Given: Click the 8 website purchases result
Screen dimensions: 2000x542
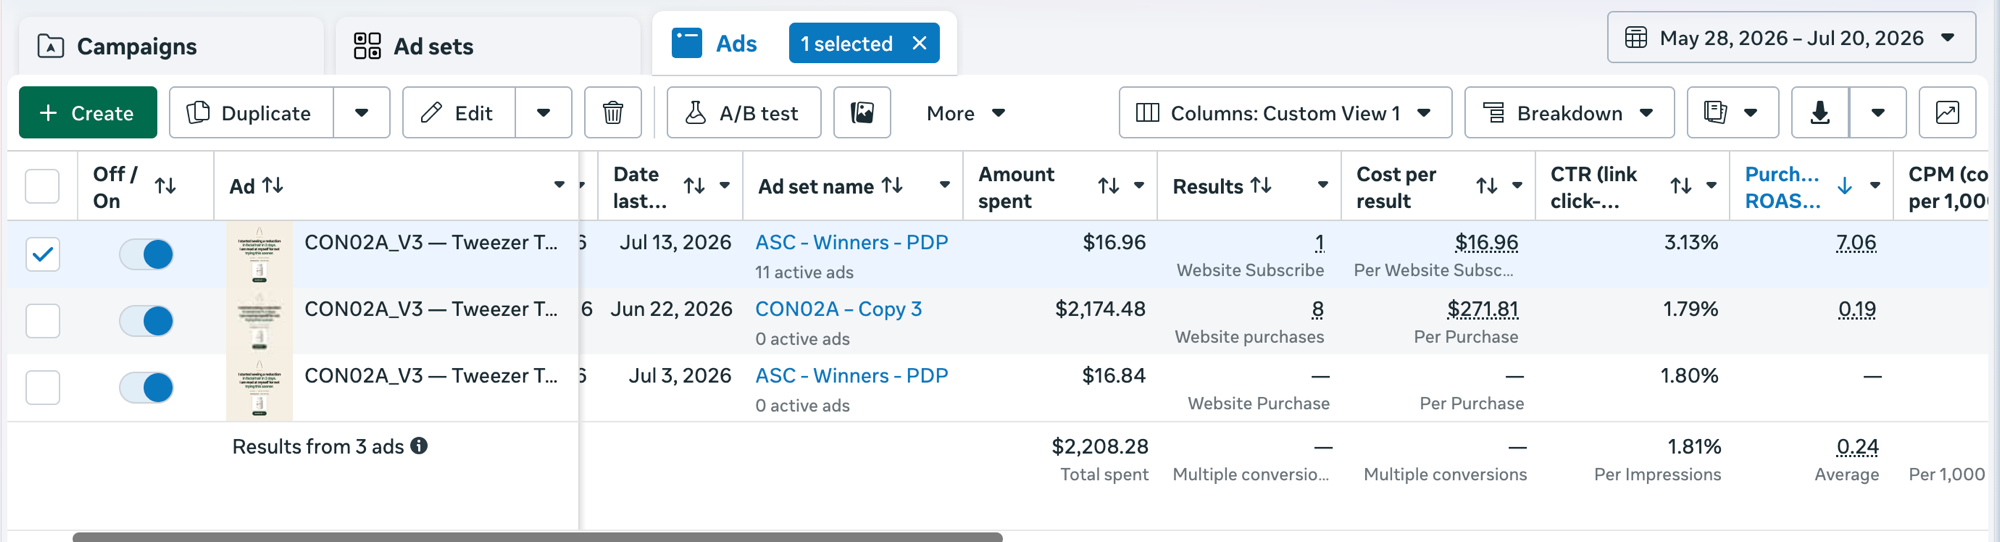Looking at the screenshot, I should (1318, 310).
